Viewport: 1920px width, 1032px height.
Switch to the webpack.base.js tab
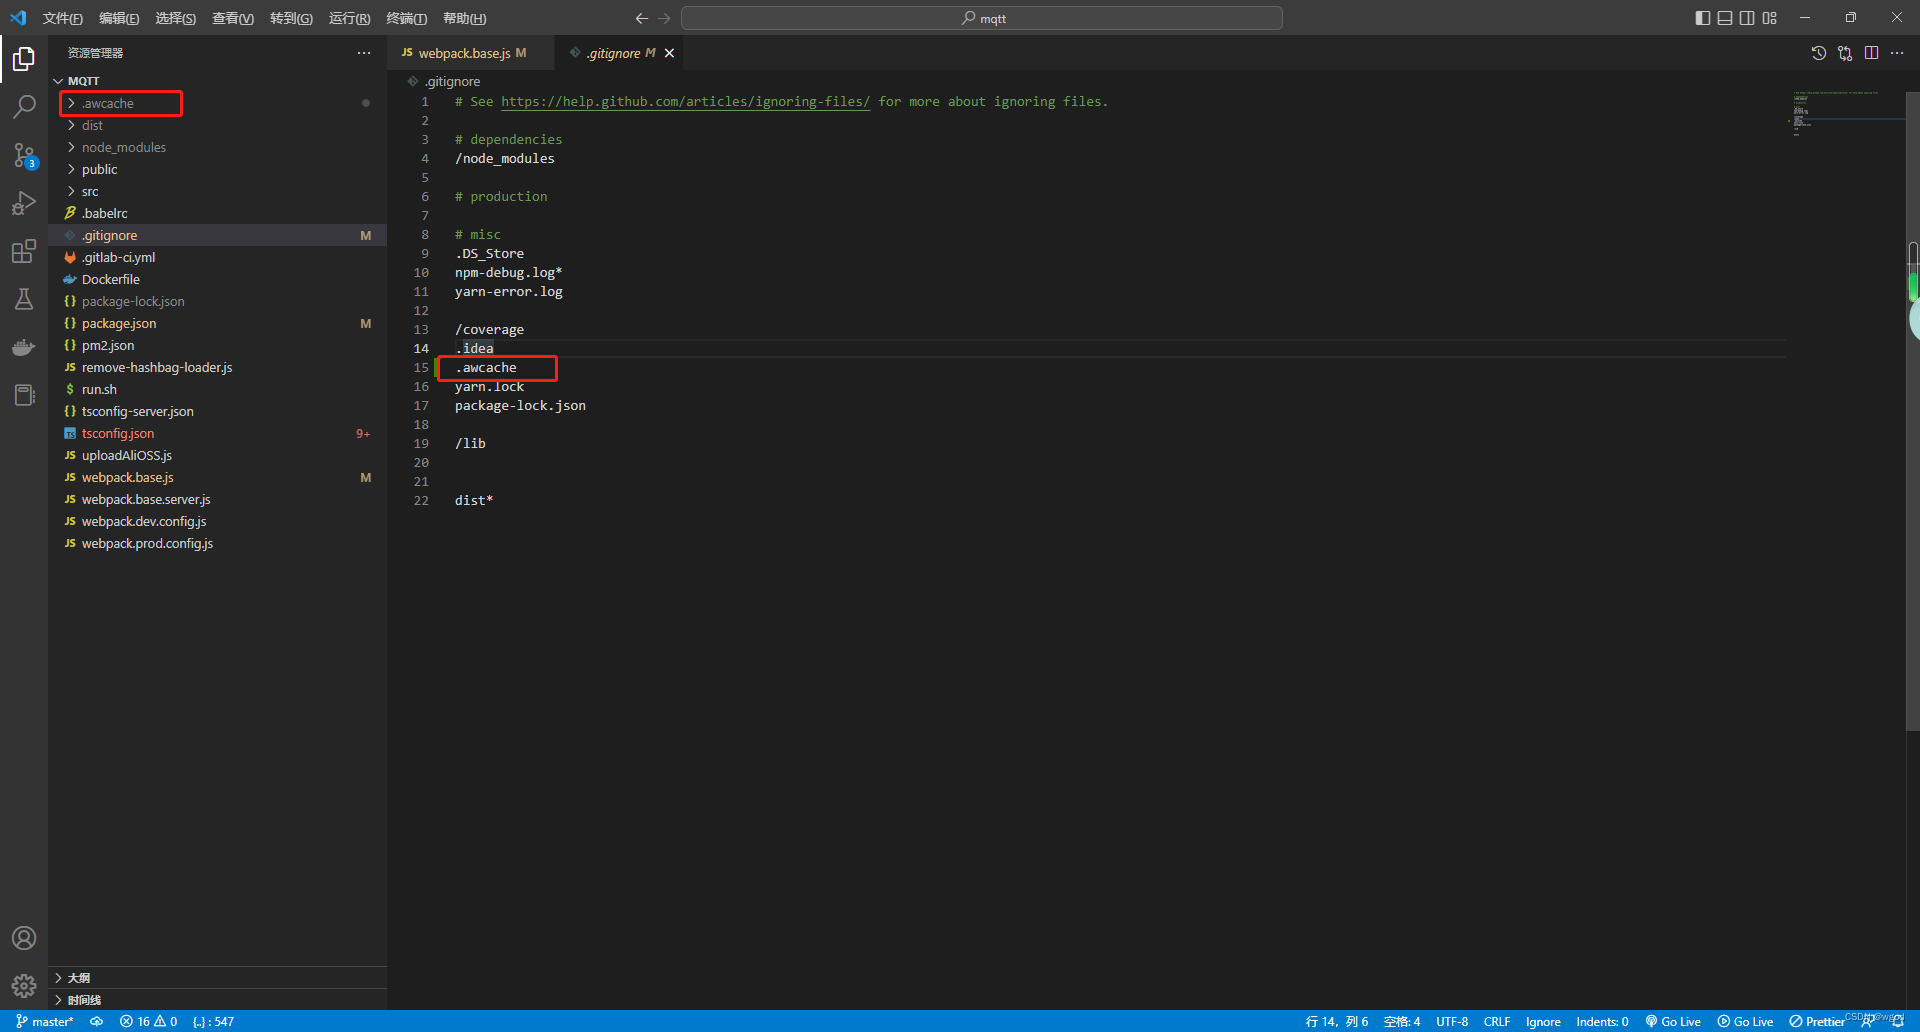pyautogui.click(x=465, y=52)
